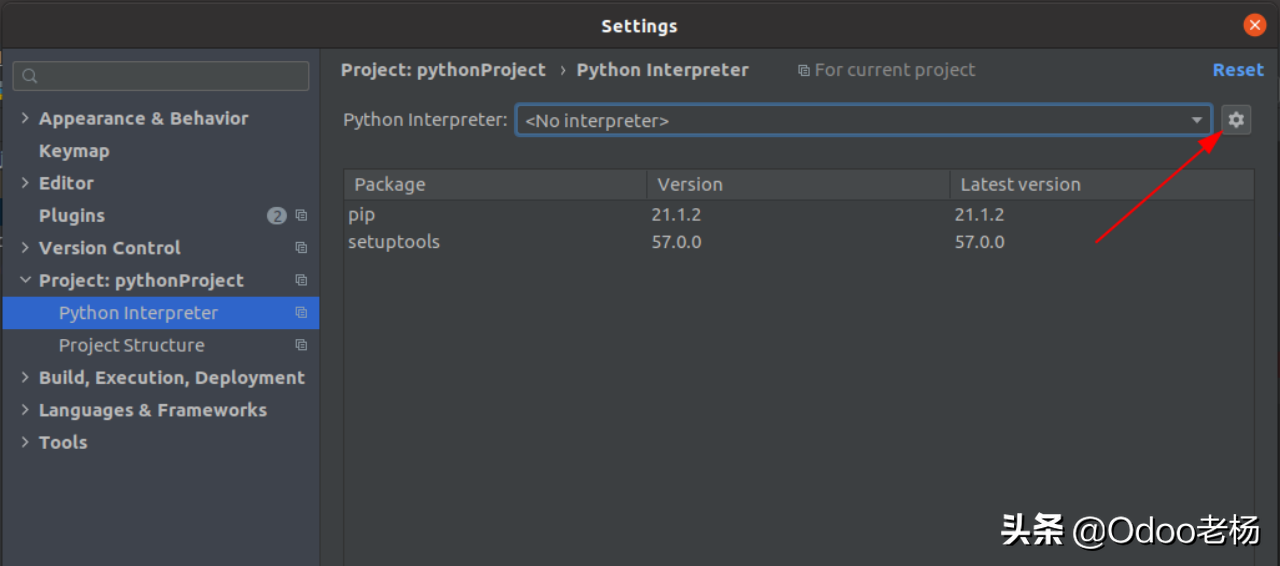Click setuptools latest version 57.0.0 cell
Screen dimensions: 1280x566
click(x=979, y=242)
